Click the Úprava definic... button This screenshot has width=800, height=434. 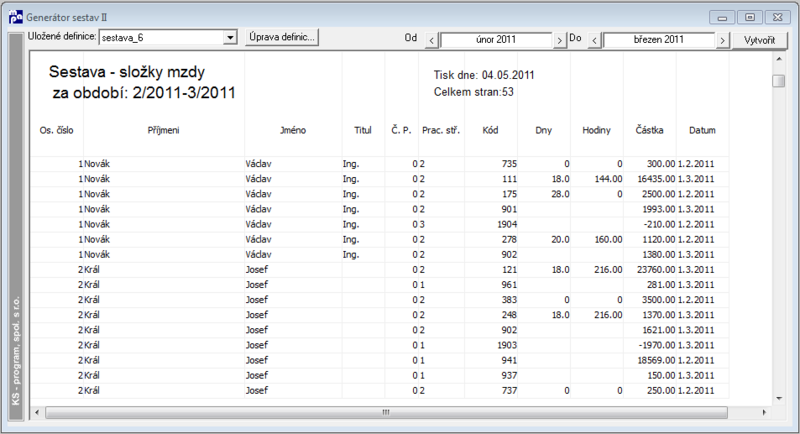[x=282, y=37]
